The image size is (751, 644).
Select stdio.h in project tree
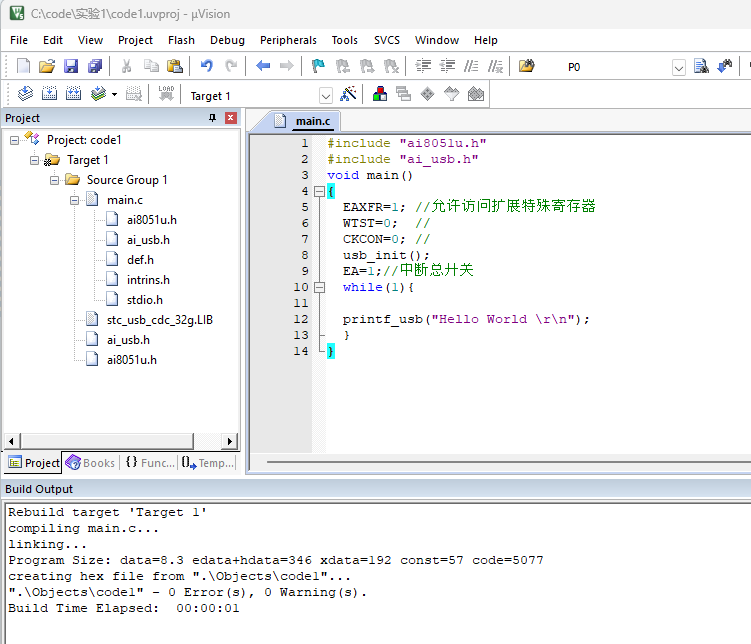pyautogui.click(x=145, y=300)
